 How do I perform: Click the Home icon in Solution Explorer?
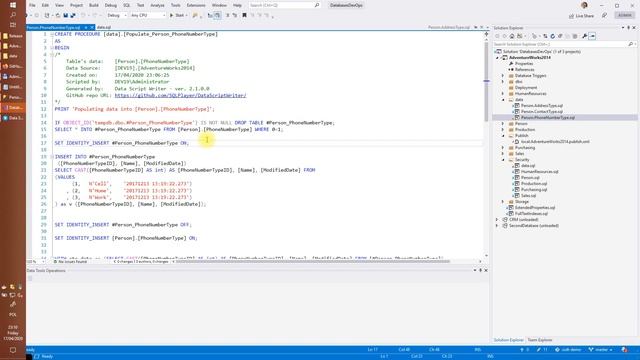[512, 36]
